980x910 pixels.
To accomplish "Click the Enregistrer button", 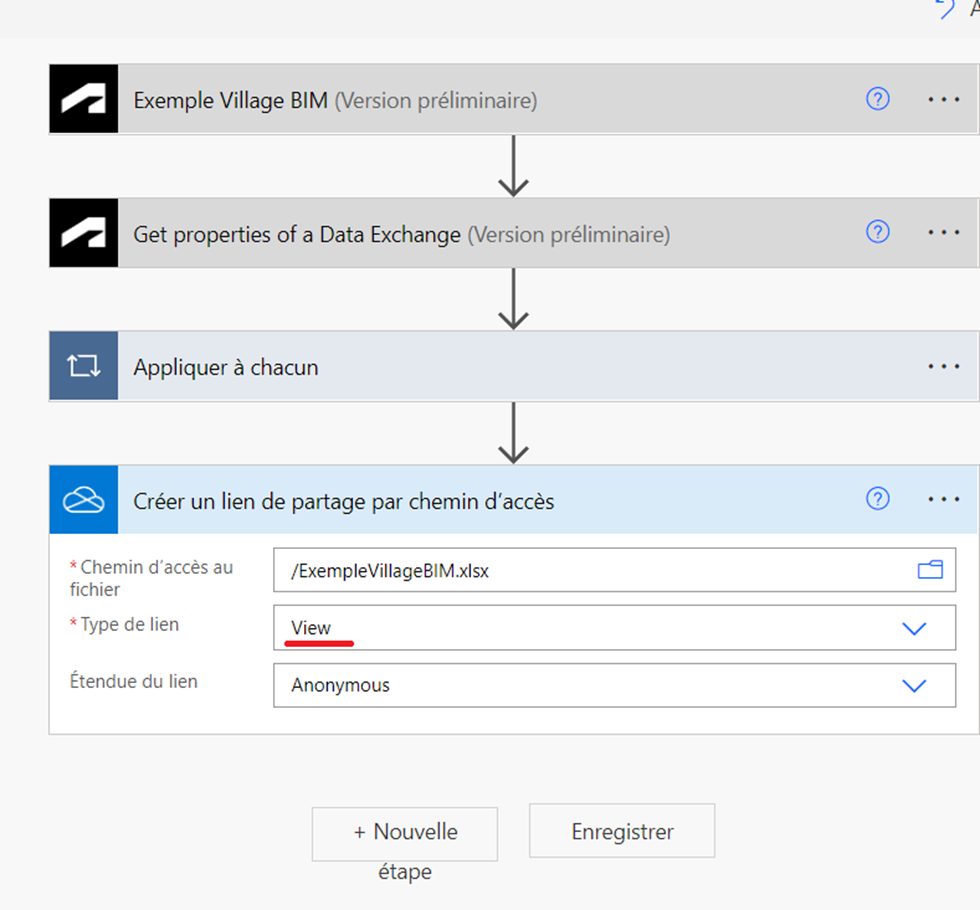I will pos(622,831).
